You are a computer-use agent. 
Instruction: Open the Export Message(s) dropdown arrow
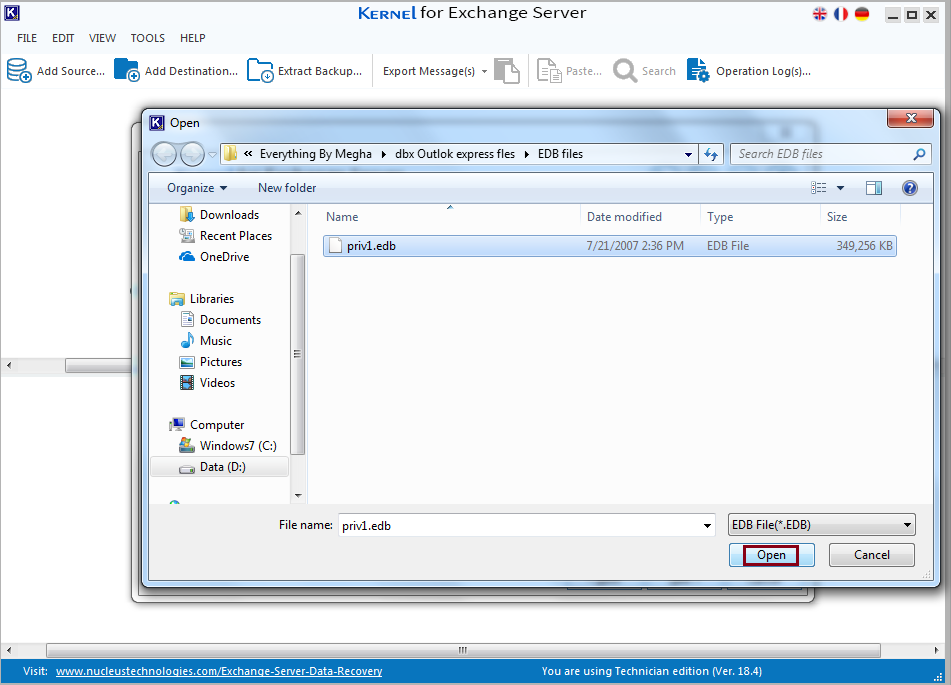click(x=484, y=72)
